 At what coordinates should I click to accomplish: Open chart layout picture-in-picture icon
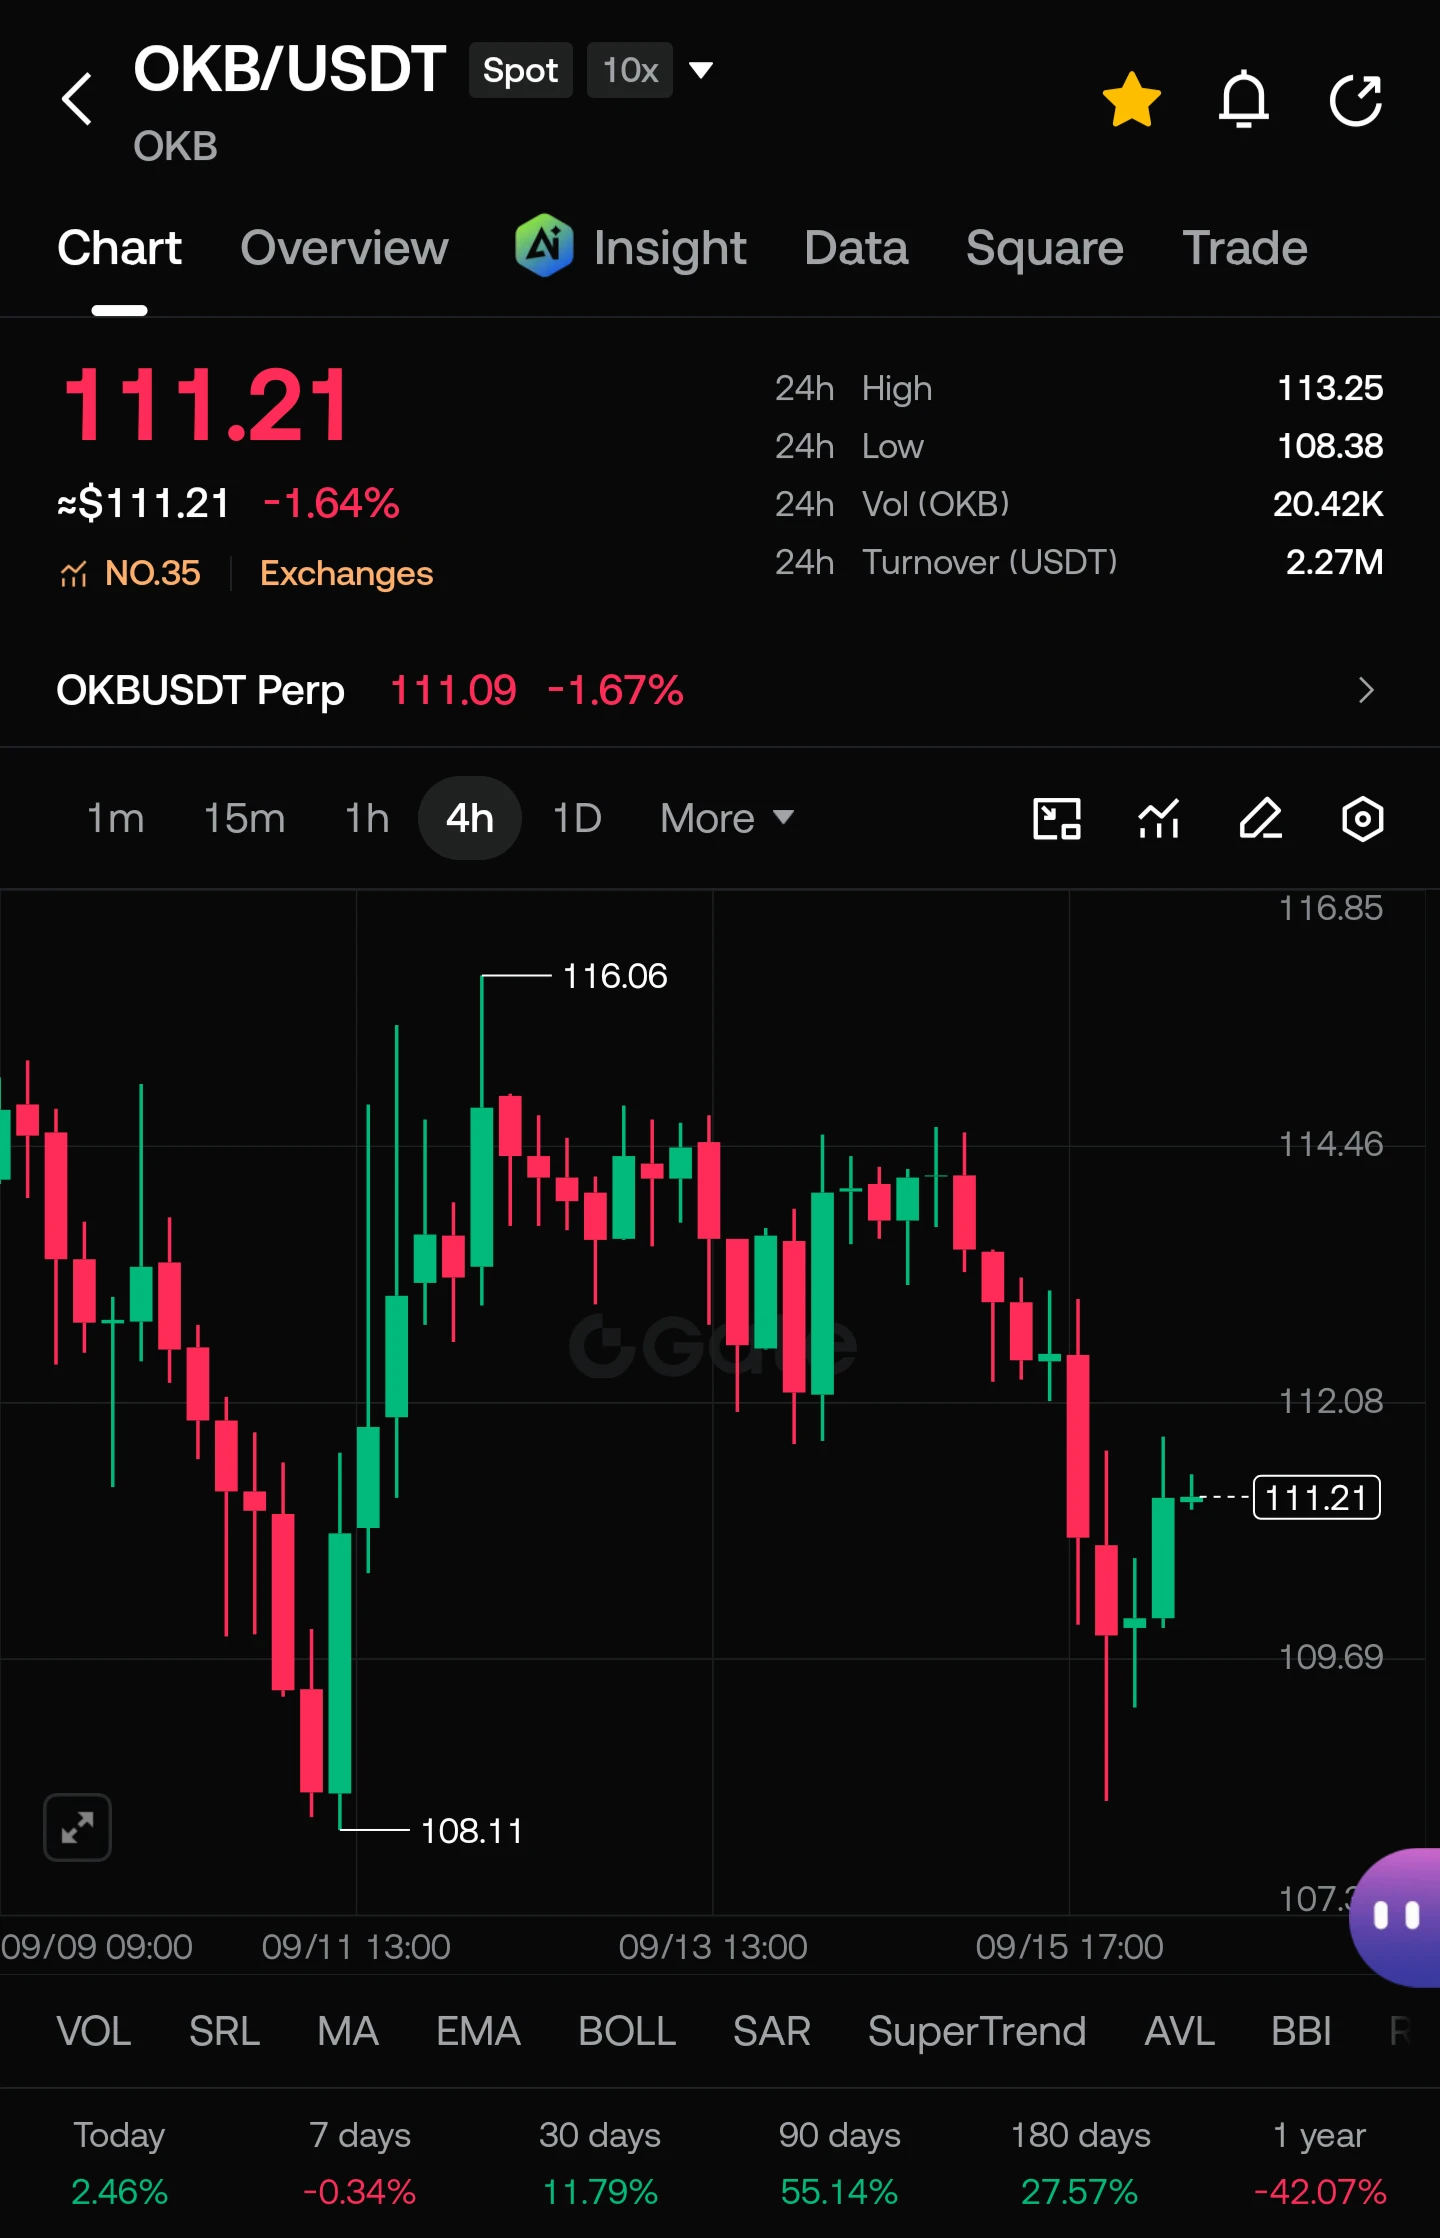[1057, 819]
